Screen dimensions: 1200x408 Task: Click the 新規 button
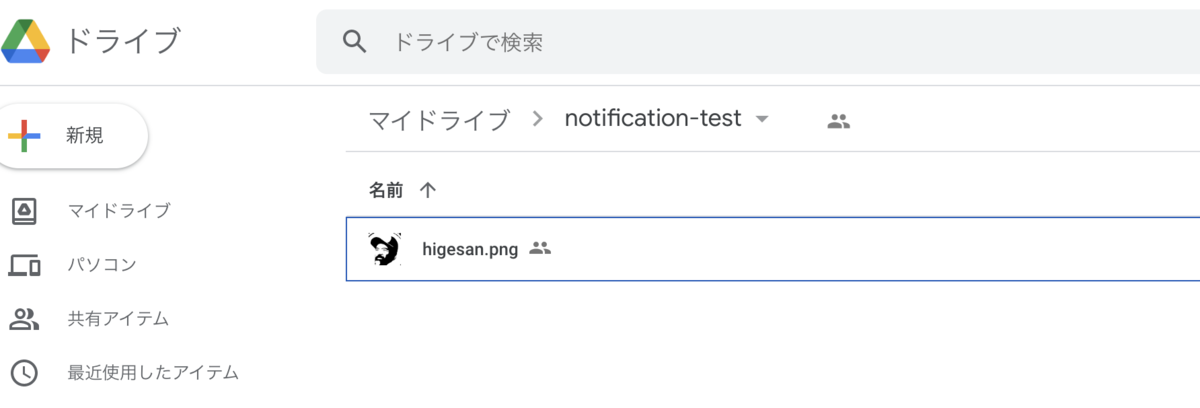coord(74,137)
